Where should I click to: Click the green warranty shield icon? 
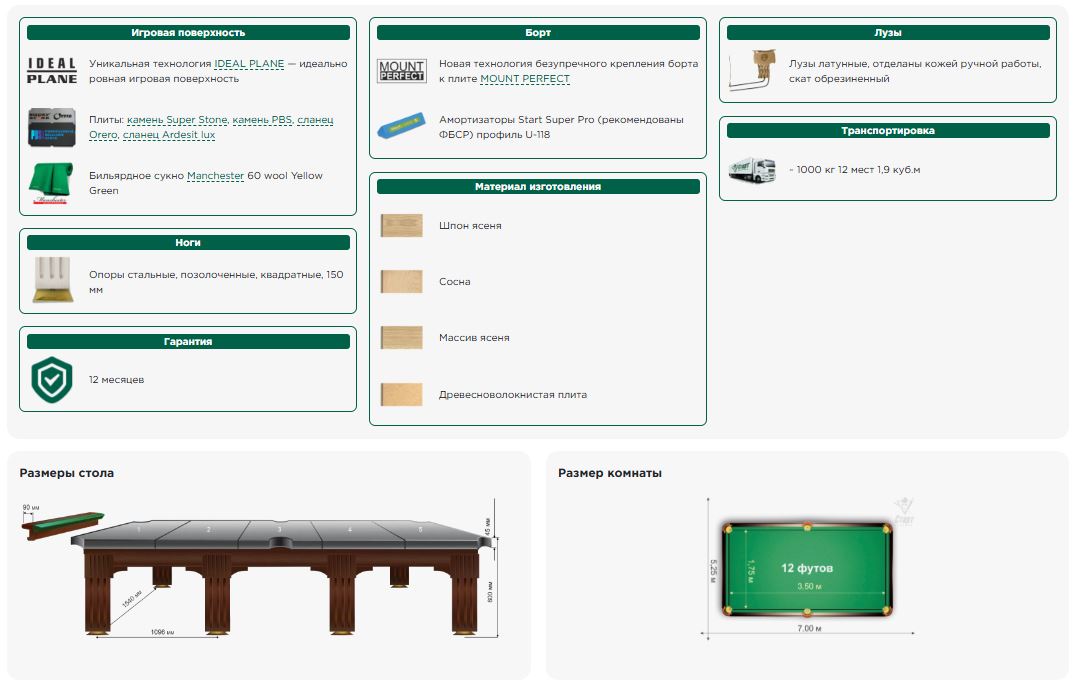click(x=51, y=380)
